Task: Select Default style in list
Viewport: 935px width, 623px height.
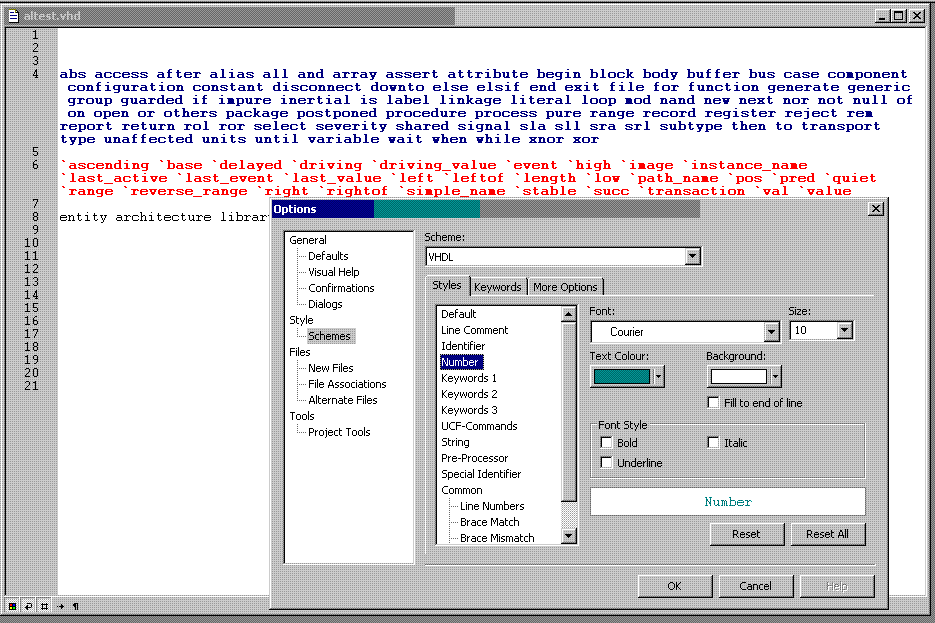Action: pos(458,314)
